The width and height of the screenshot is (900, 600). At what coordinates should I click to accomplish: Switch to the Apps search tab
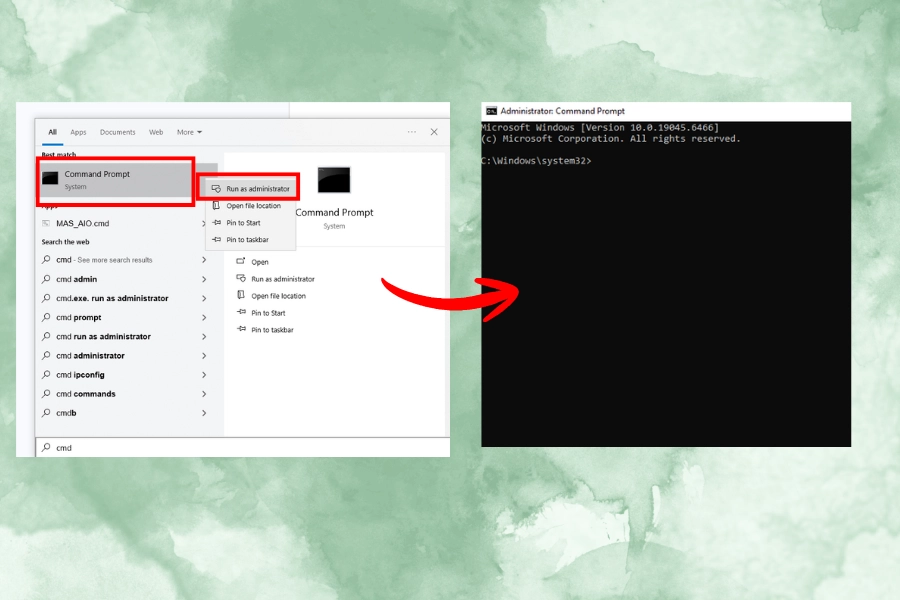click(x=78, y=132)
